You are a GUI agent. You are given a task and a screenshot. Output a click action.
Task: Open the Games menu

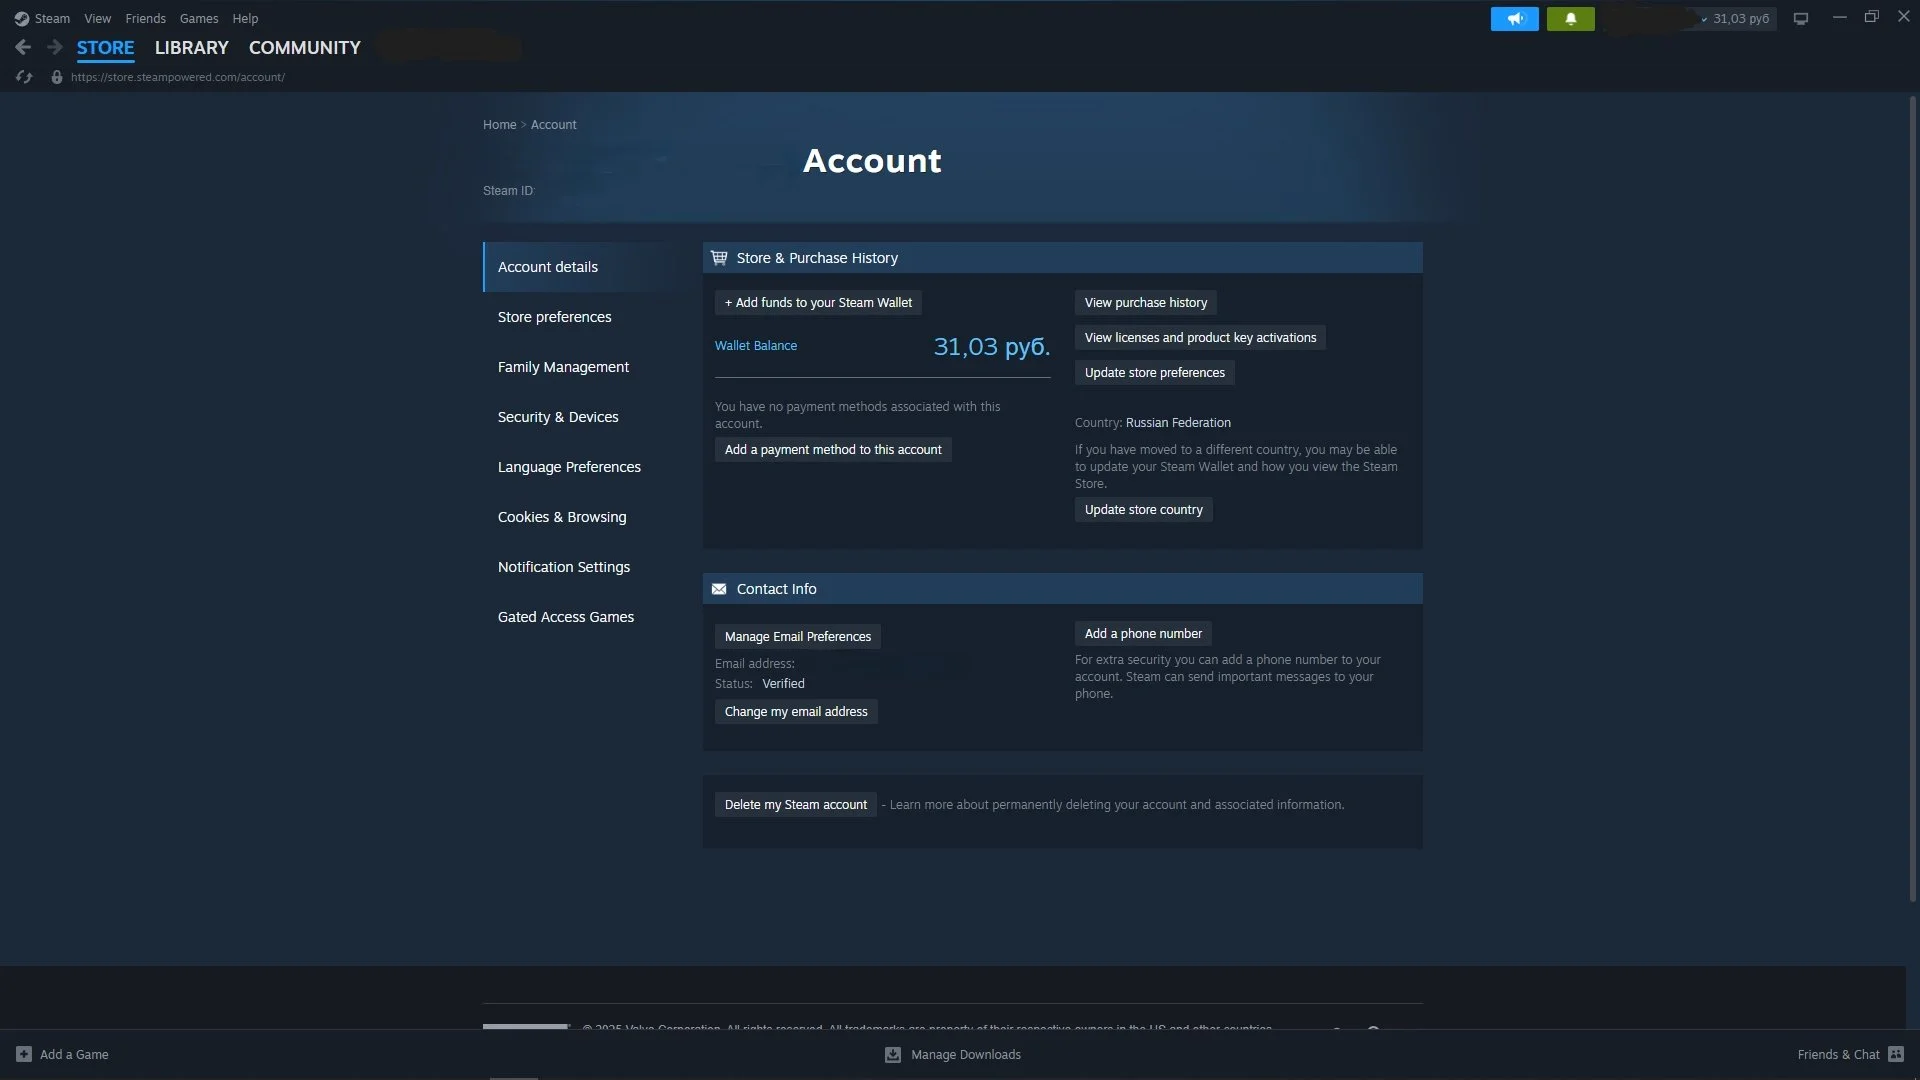click(199, 19)
